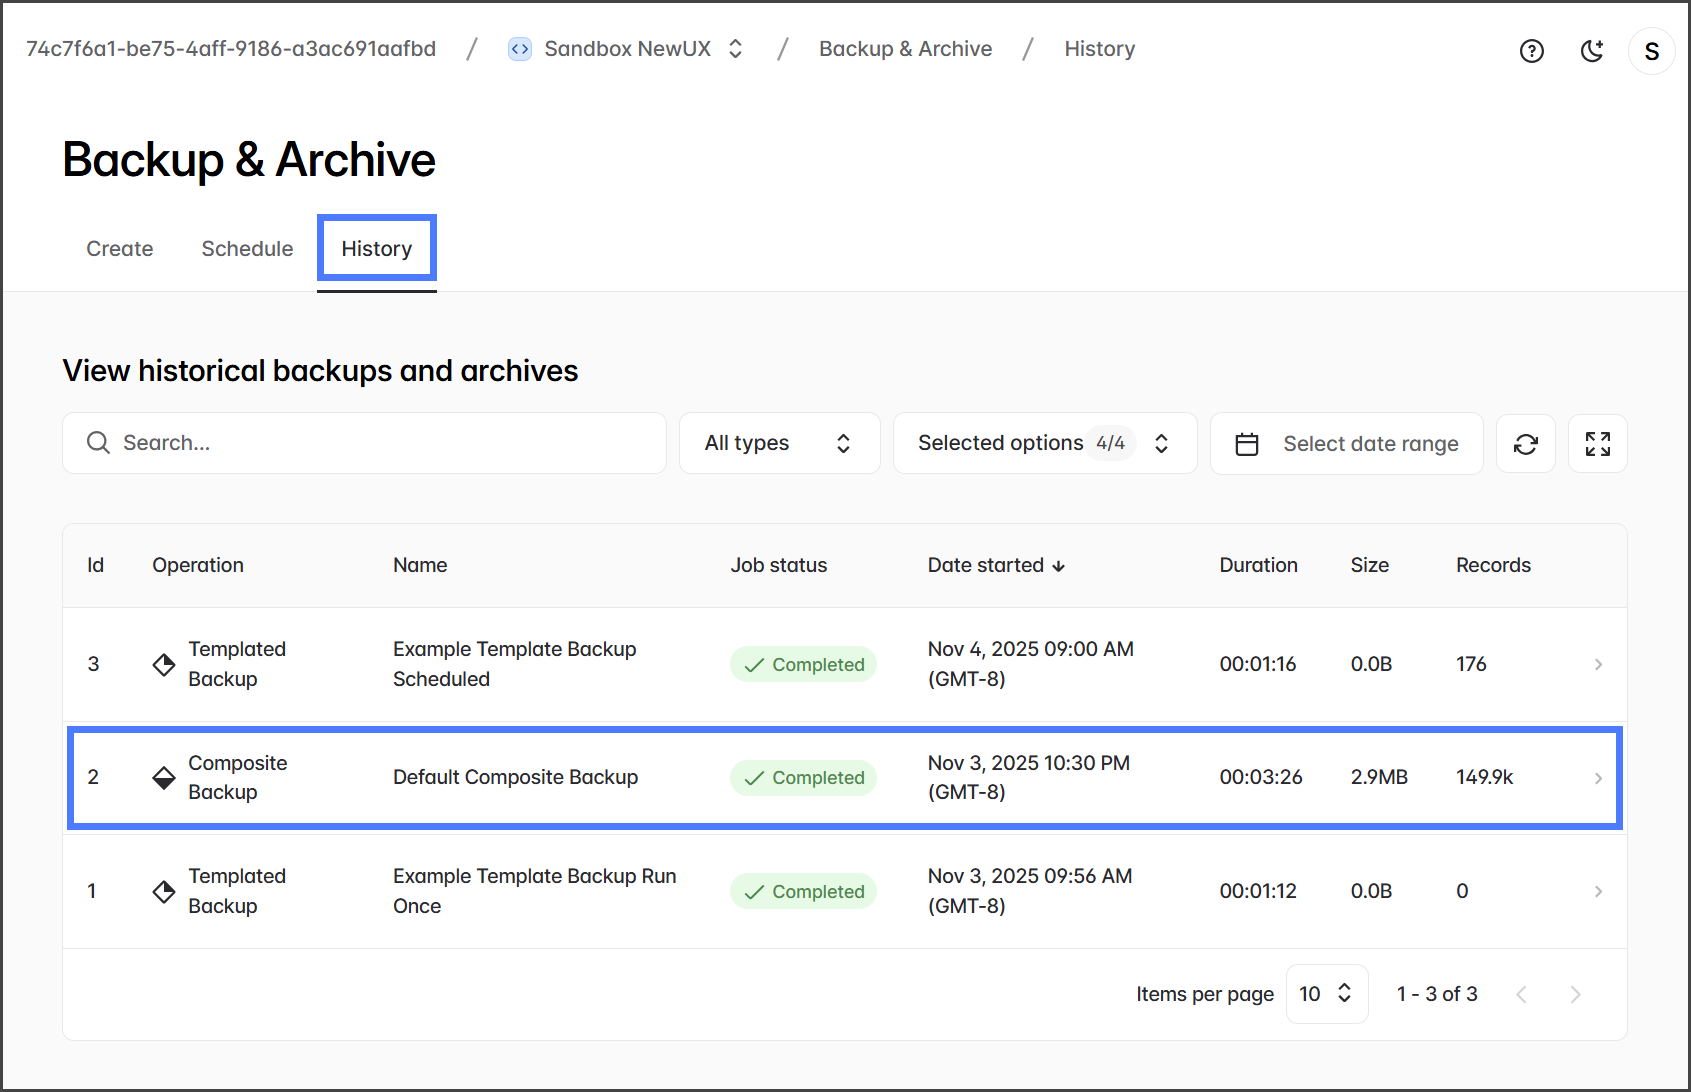The height and width of the screenshot is (1092, 1691).
Task: Click the calendar icon in date range
Action: 1246,444
